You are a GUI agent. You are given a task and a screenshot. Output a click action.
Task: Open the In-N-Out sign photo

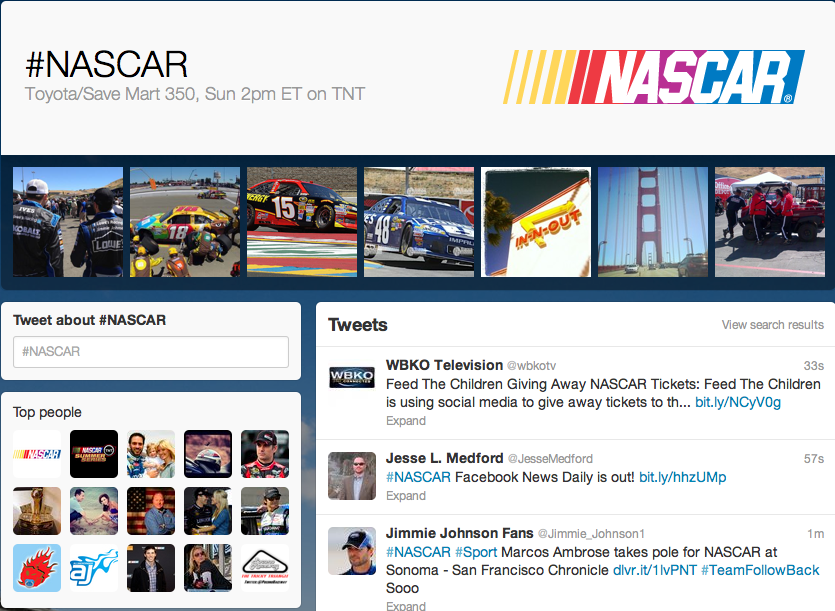click(x=536, y=222)
